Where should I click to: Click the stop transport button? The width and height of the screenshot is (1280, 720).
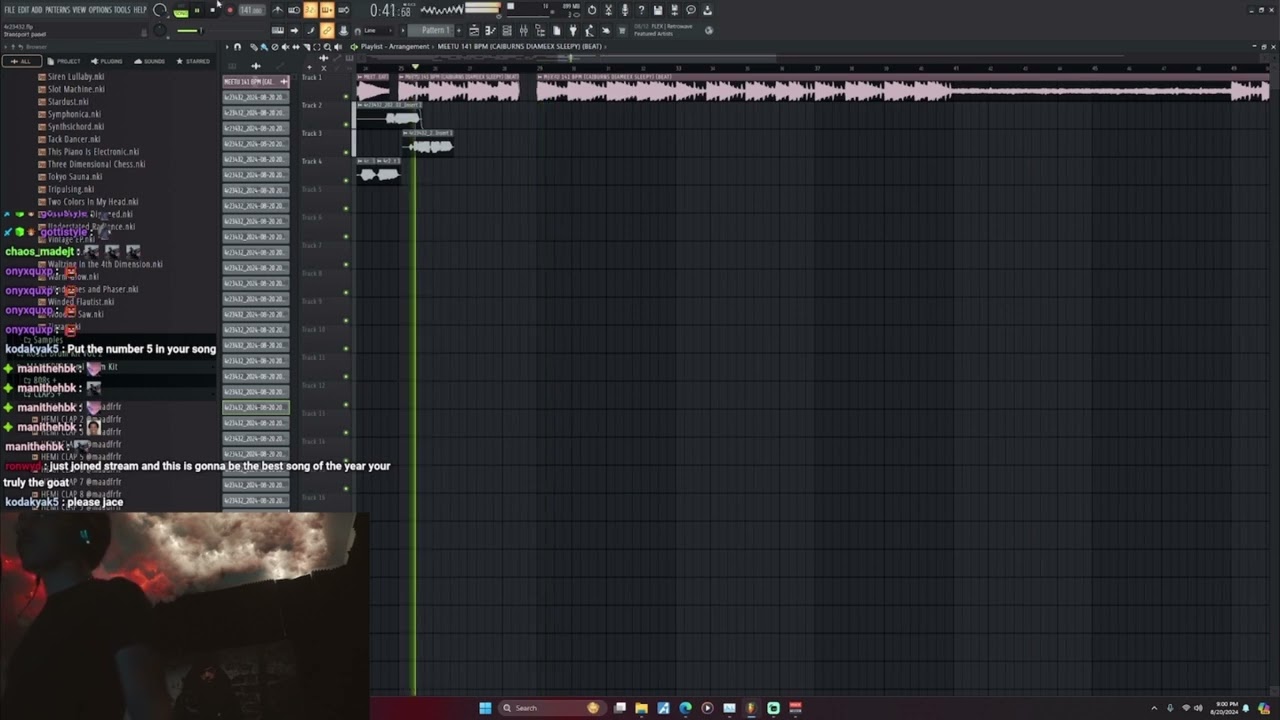pos(212,10)
